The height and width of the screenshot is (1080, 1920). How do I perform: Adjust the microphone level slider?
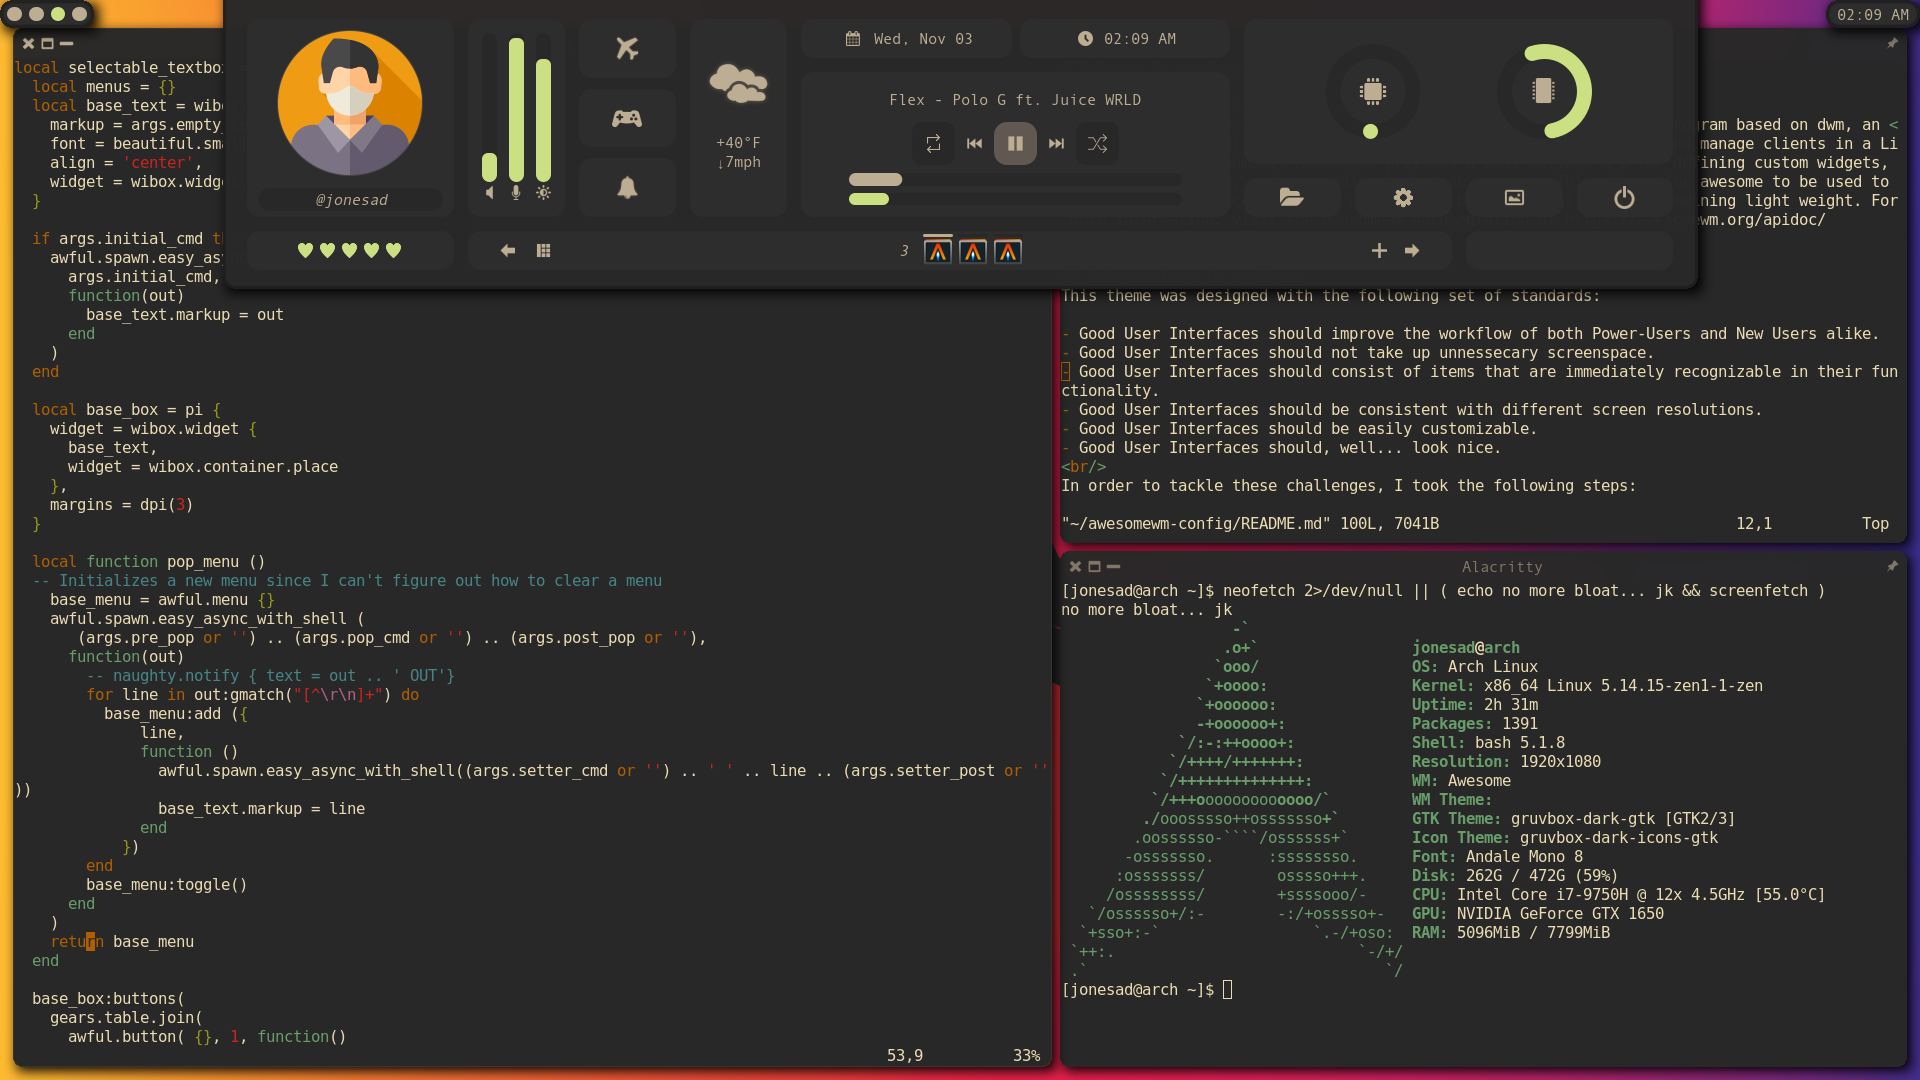[516, 110]
